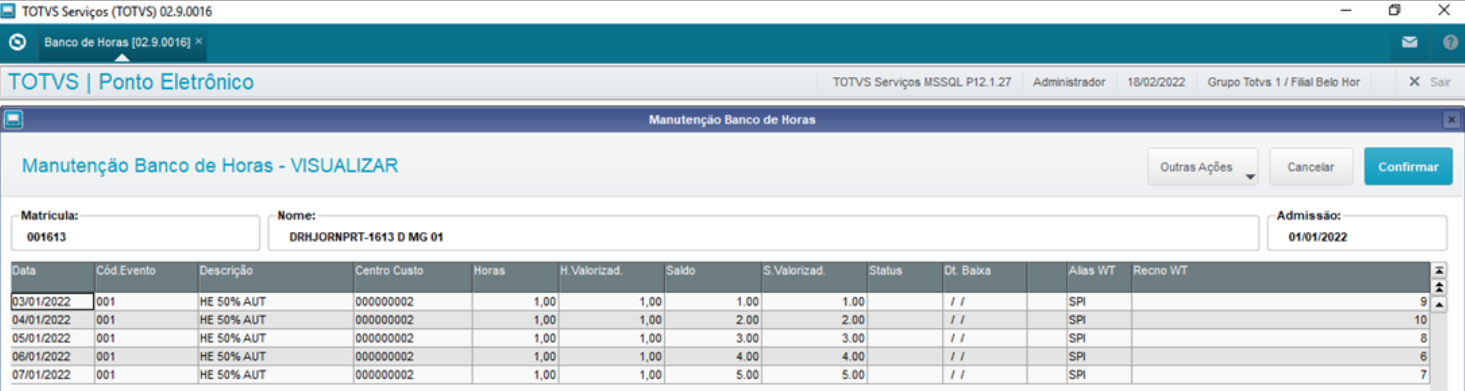This screenshot has width=1465, height=391.
Task: Close the Manutenção Banco de Horas dialog
Action: (x=1451, y=120)
